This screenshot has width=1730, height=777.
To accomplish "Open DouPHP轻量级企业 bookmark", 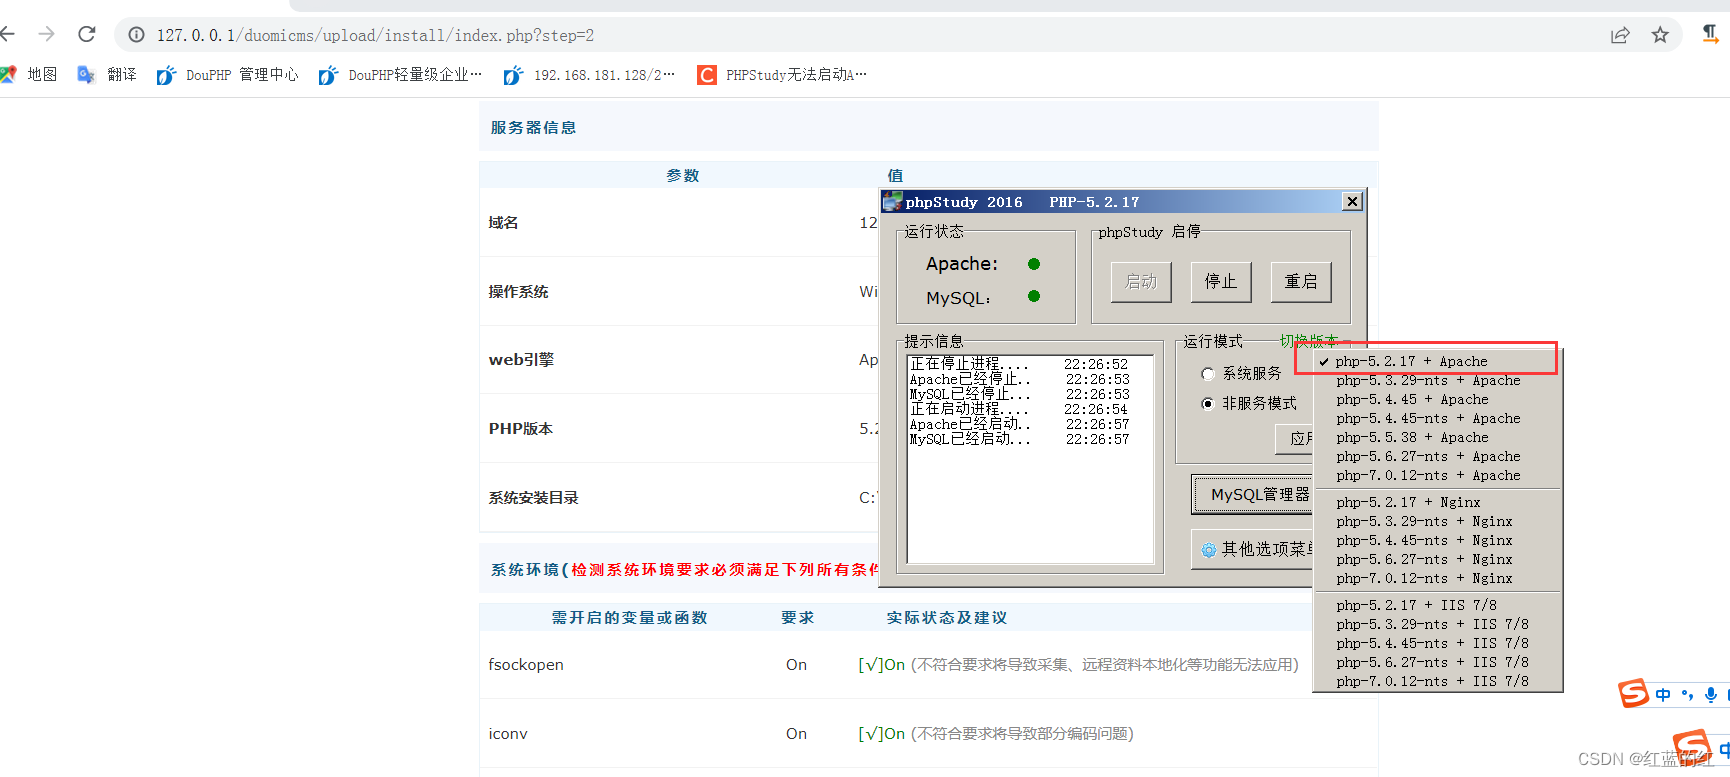I will click(x=401, y=75).
